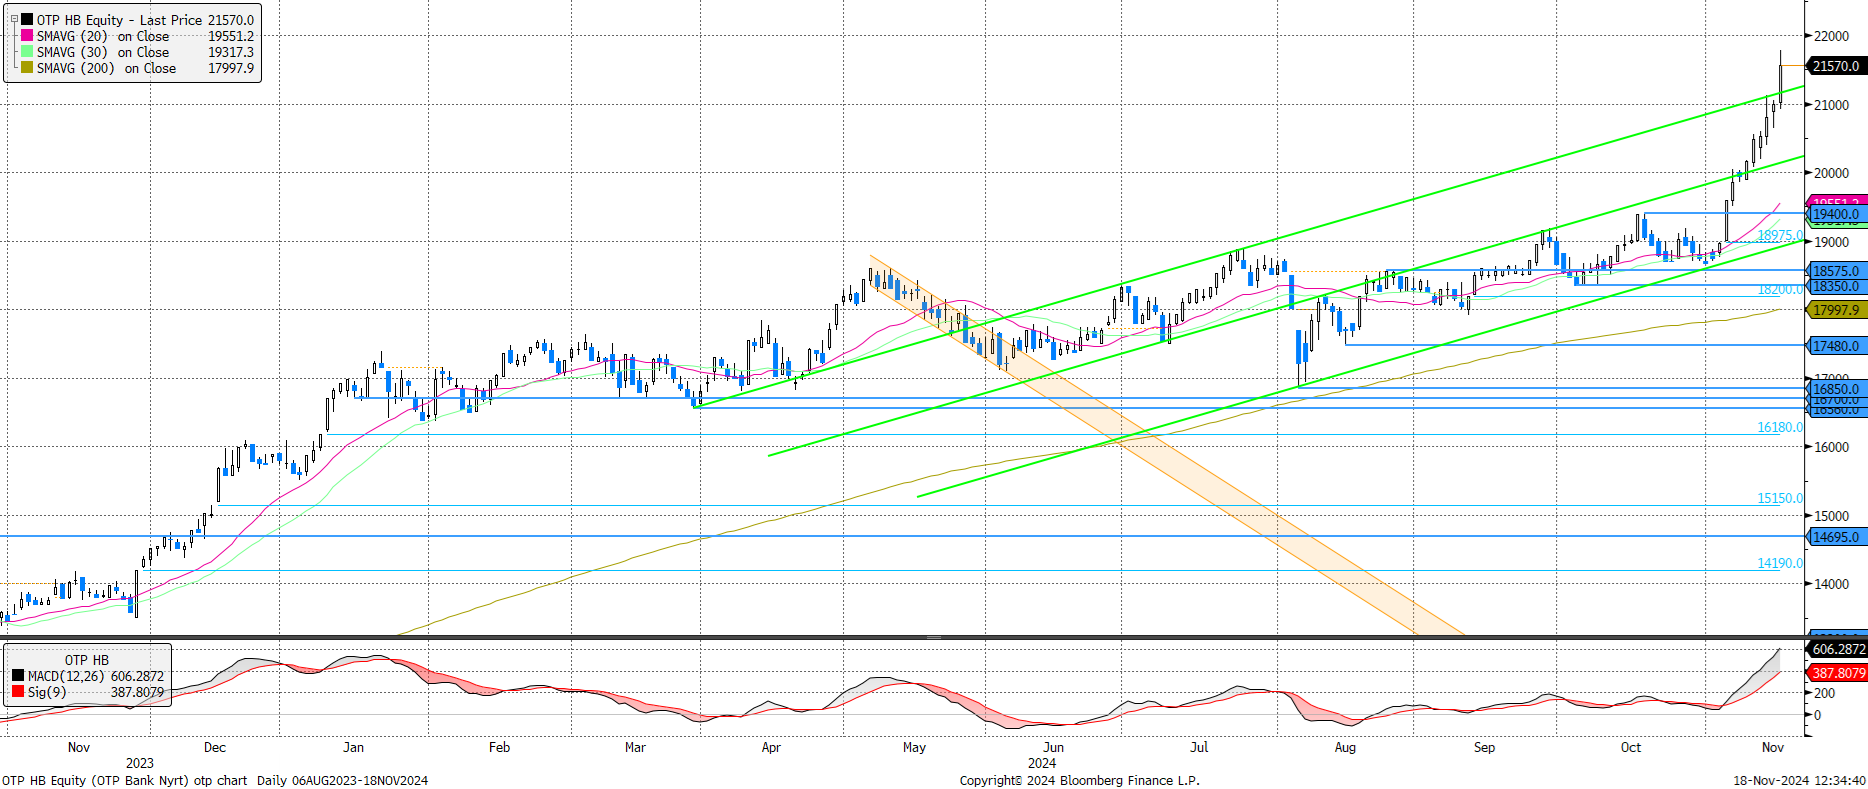Click the Nov 2023 label on date axis
The width and height of the screenshot is (1868, 789).
click(79, 747)
